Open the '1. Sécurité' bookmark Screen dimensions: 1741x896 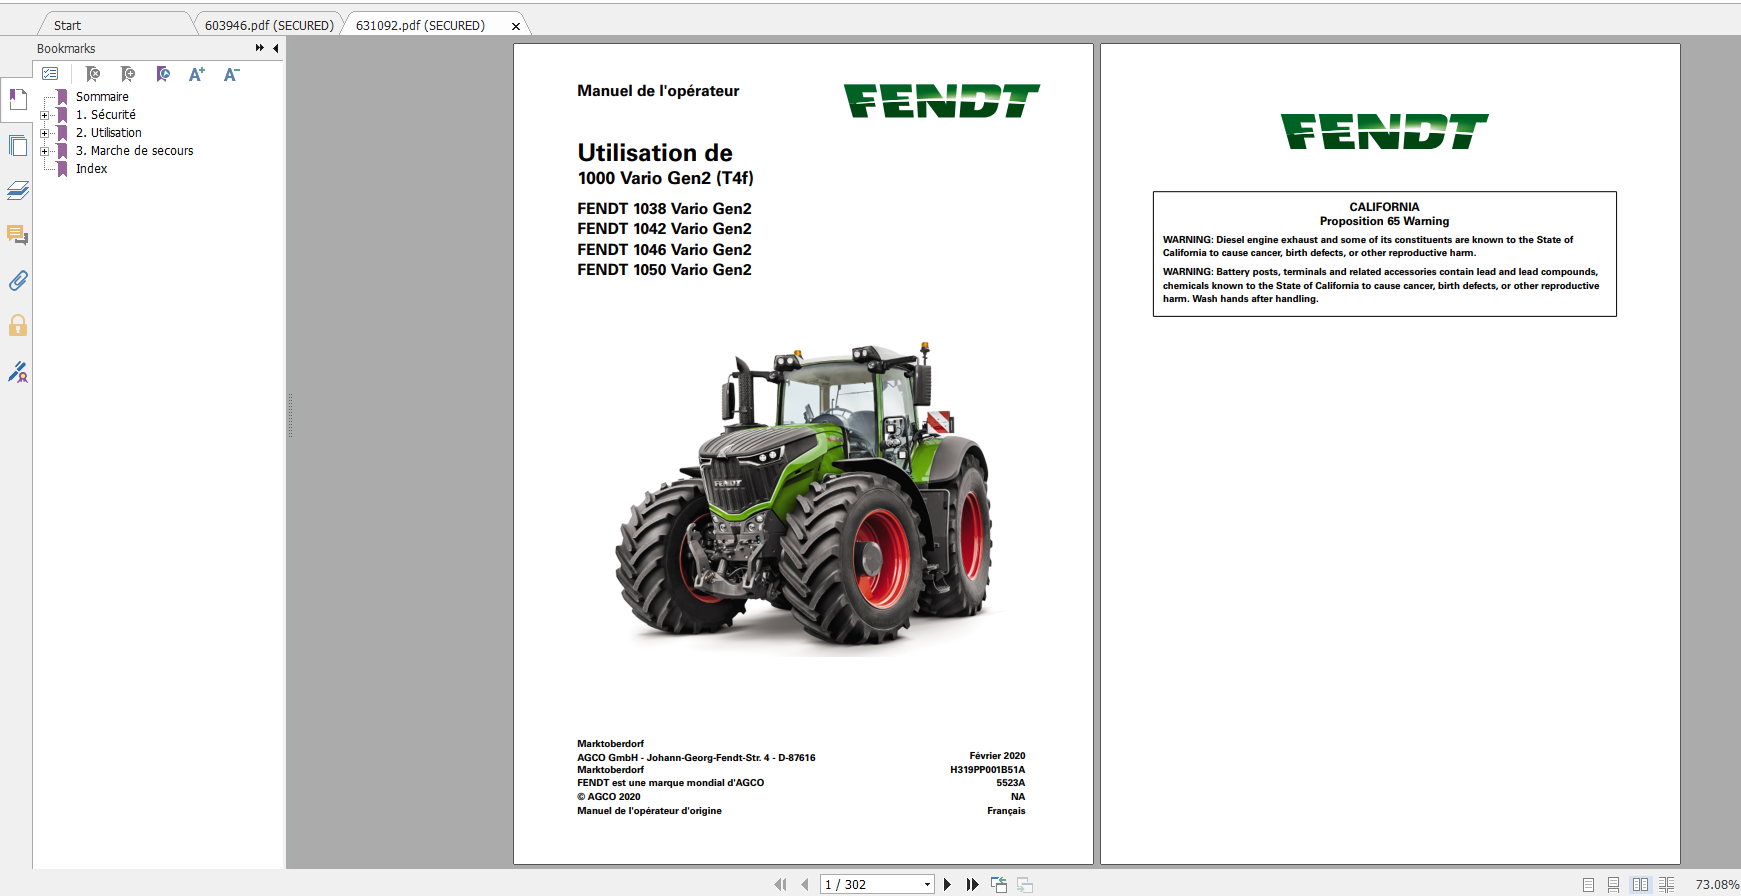tap(106, 115)
